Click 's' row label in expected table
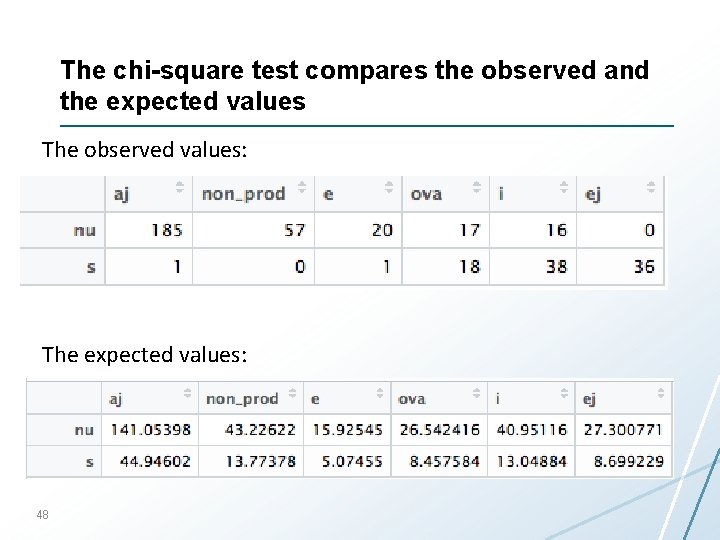 (90, 462)
